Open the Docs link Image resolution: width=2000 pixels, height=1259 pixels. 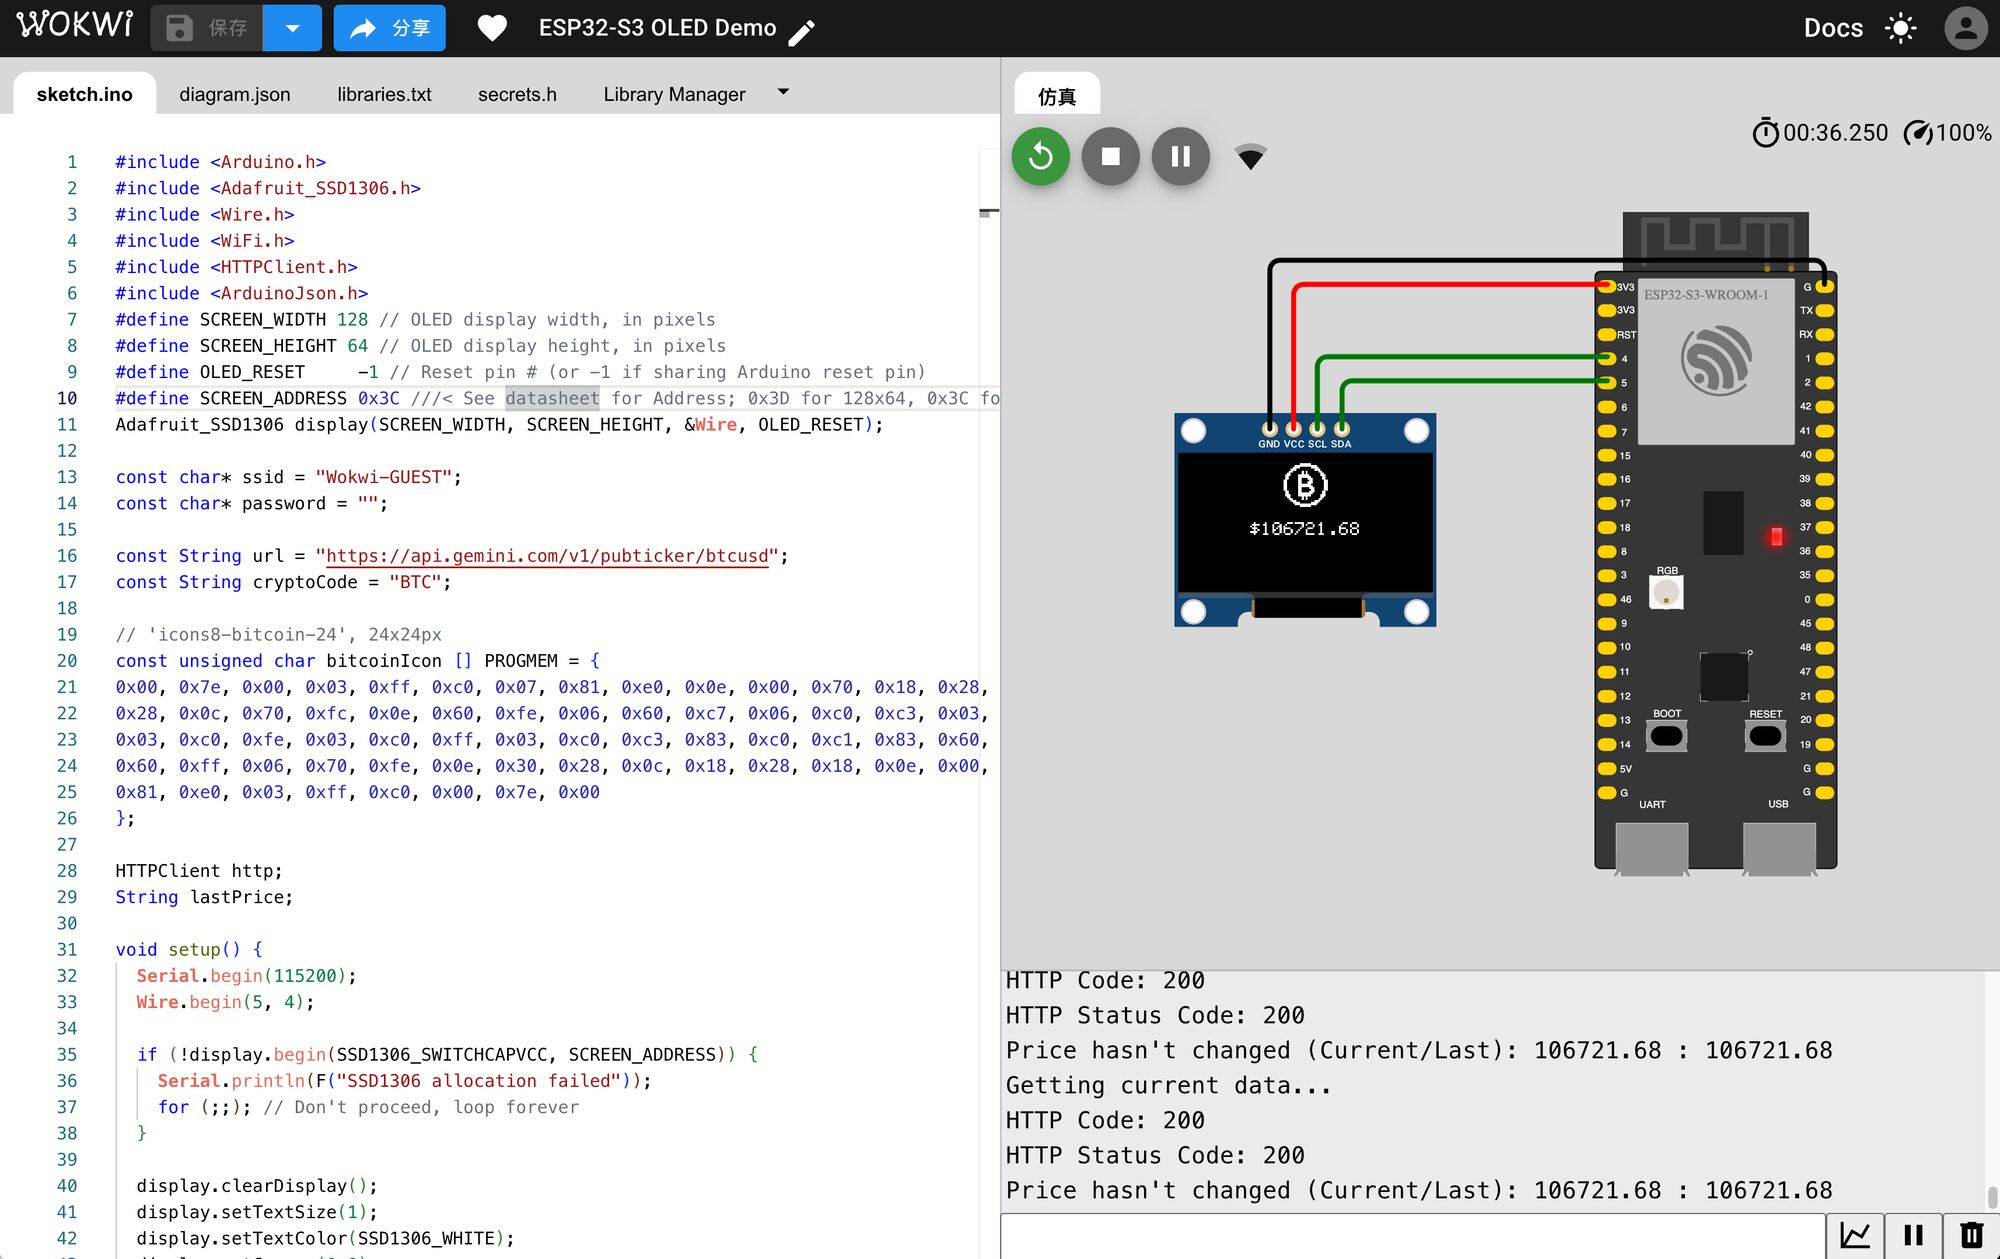[1832, 28]
